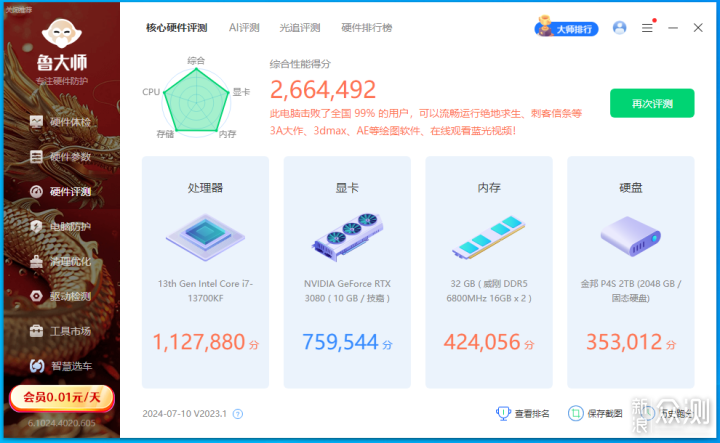Image resolution: width=720 pixels, height=443 pixels.
Task: Click the memory score 424,056
Action: [482, 342]
